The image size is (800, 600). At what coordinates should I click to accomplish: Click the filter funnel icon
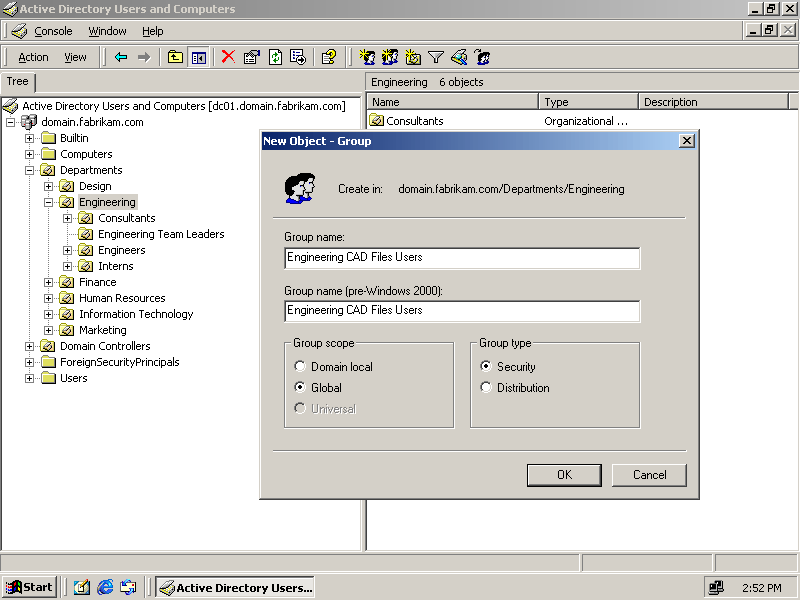436,57
